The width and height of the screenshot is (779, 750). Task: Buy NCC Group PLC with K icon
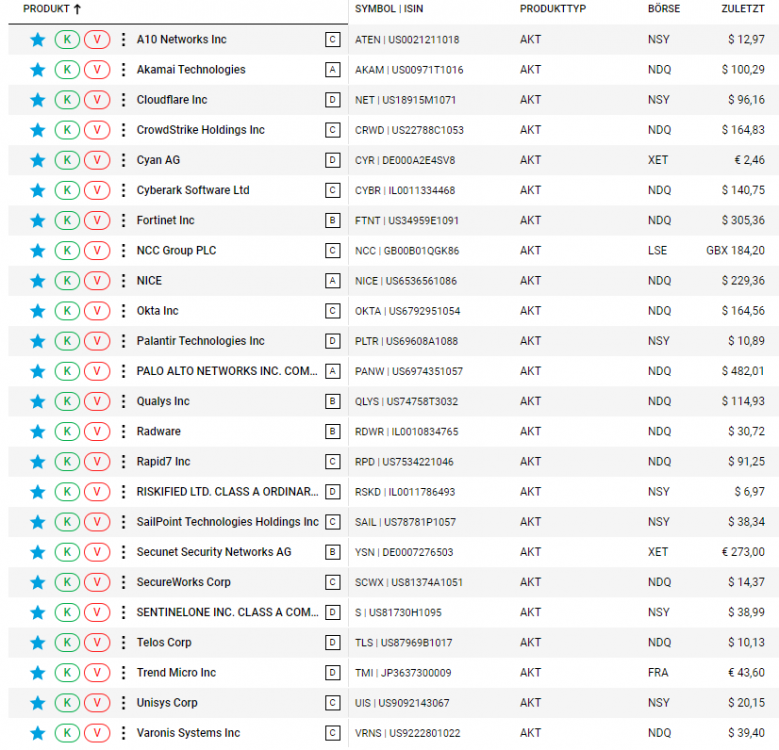click(67, 251)
